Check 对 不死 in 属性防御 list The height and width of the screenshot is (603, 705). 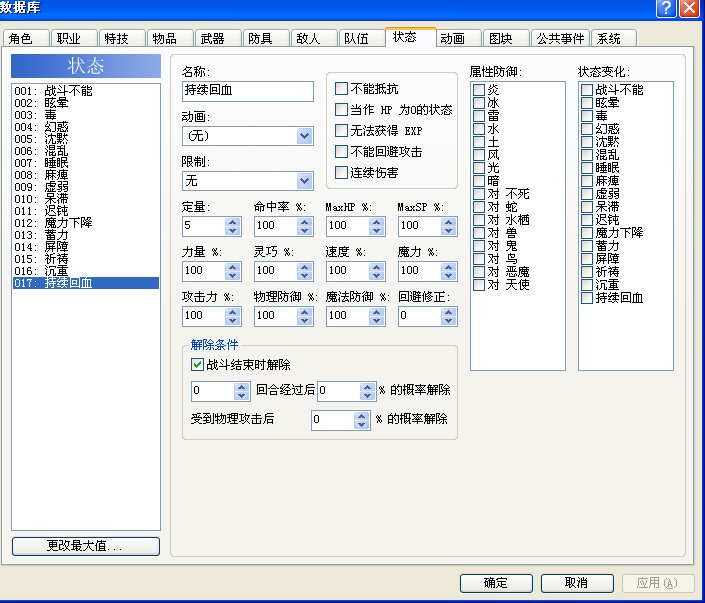(x=479, y=194)
